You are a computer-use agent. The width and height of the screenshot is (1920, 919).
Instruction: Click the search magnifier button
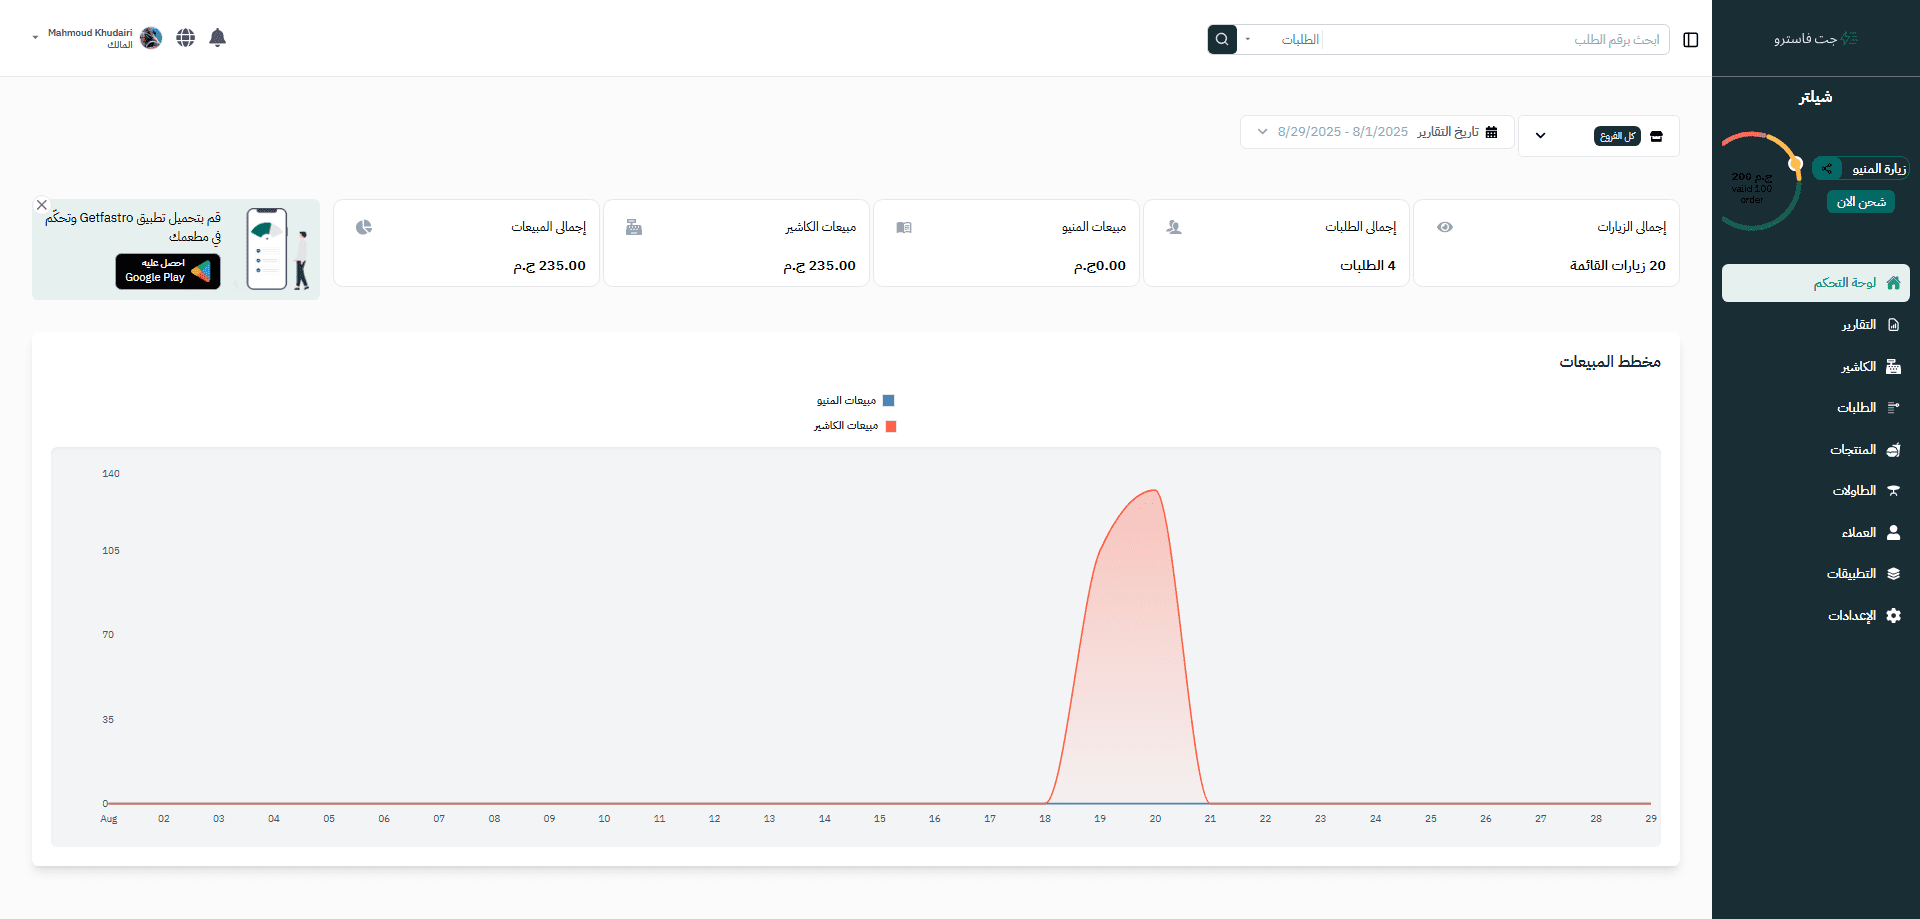(1221, 39)
